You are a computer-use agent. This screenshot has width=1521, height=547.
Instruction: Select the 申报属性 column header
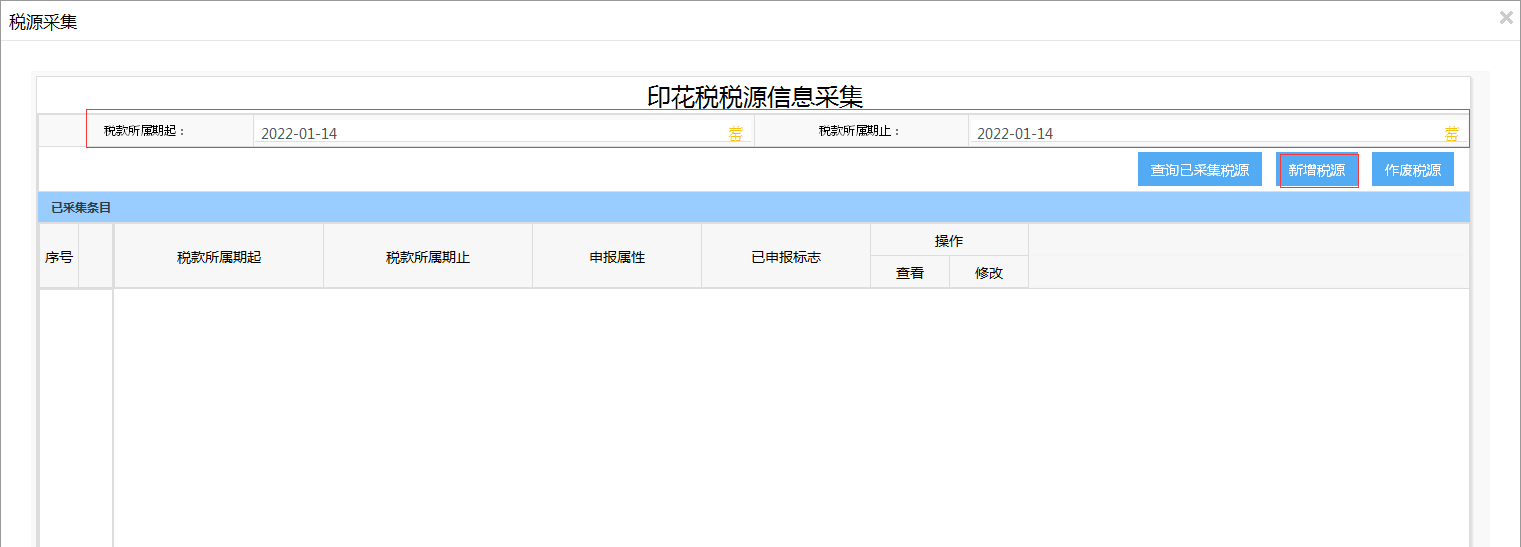pos(617,257)
